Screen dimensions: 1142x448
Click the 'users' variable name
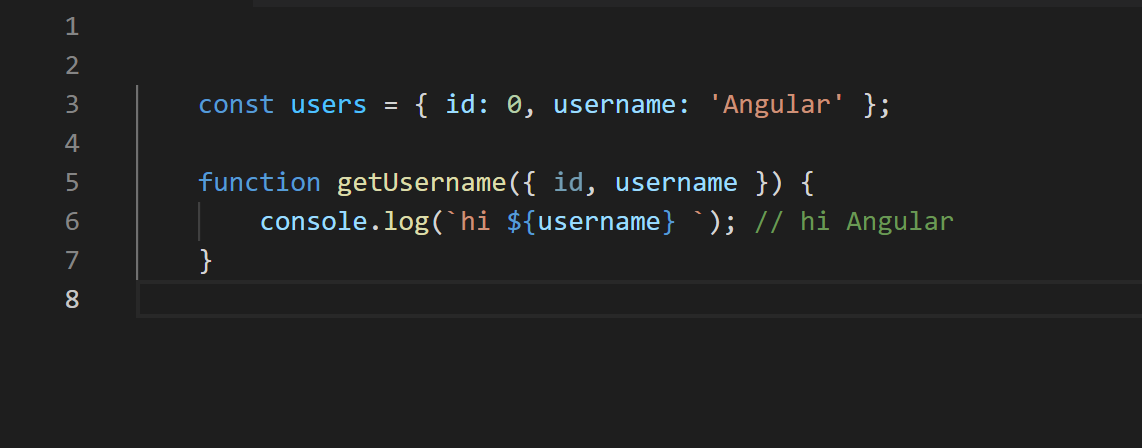(x=328, y=105)
